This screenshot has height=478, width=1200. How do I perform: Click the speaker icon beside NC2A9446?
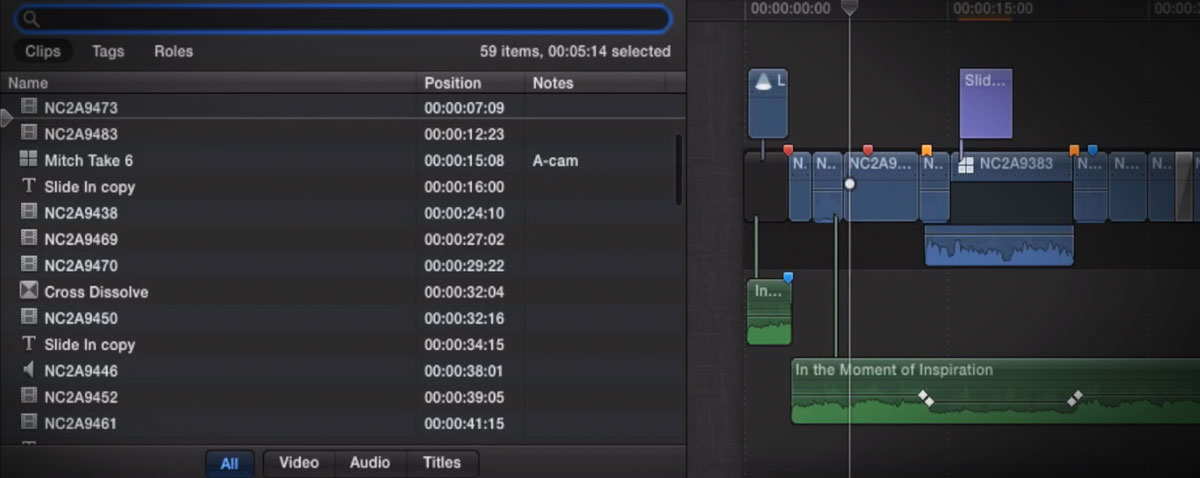tap(28, 370)
